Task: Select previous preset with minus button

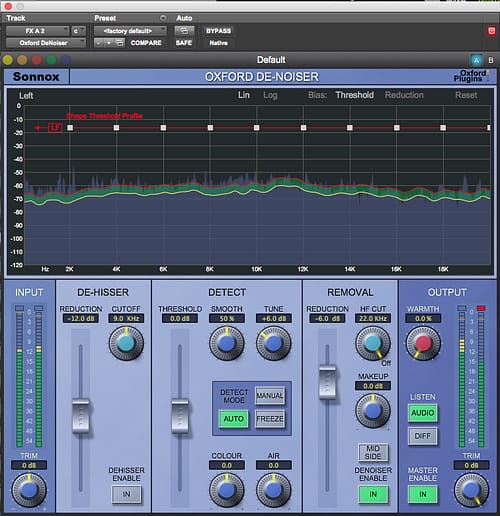Action: coord(98,43)
